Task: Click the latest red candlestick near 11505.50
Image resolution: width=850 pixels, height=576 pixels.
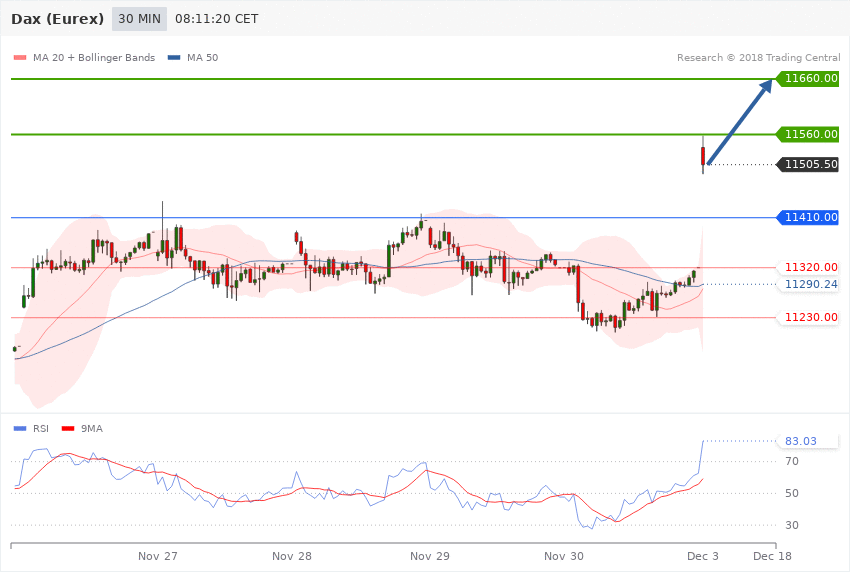Action: click(x=703, y=156)
